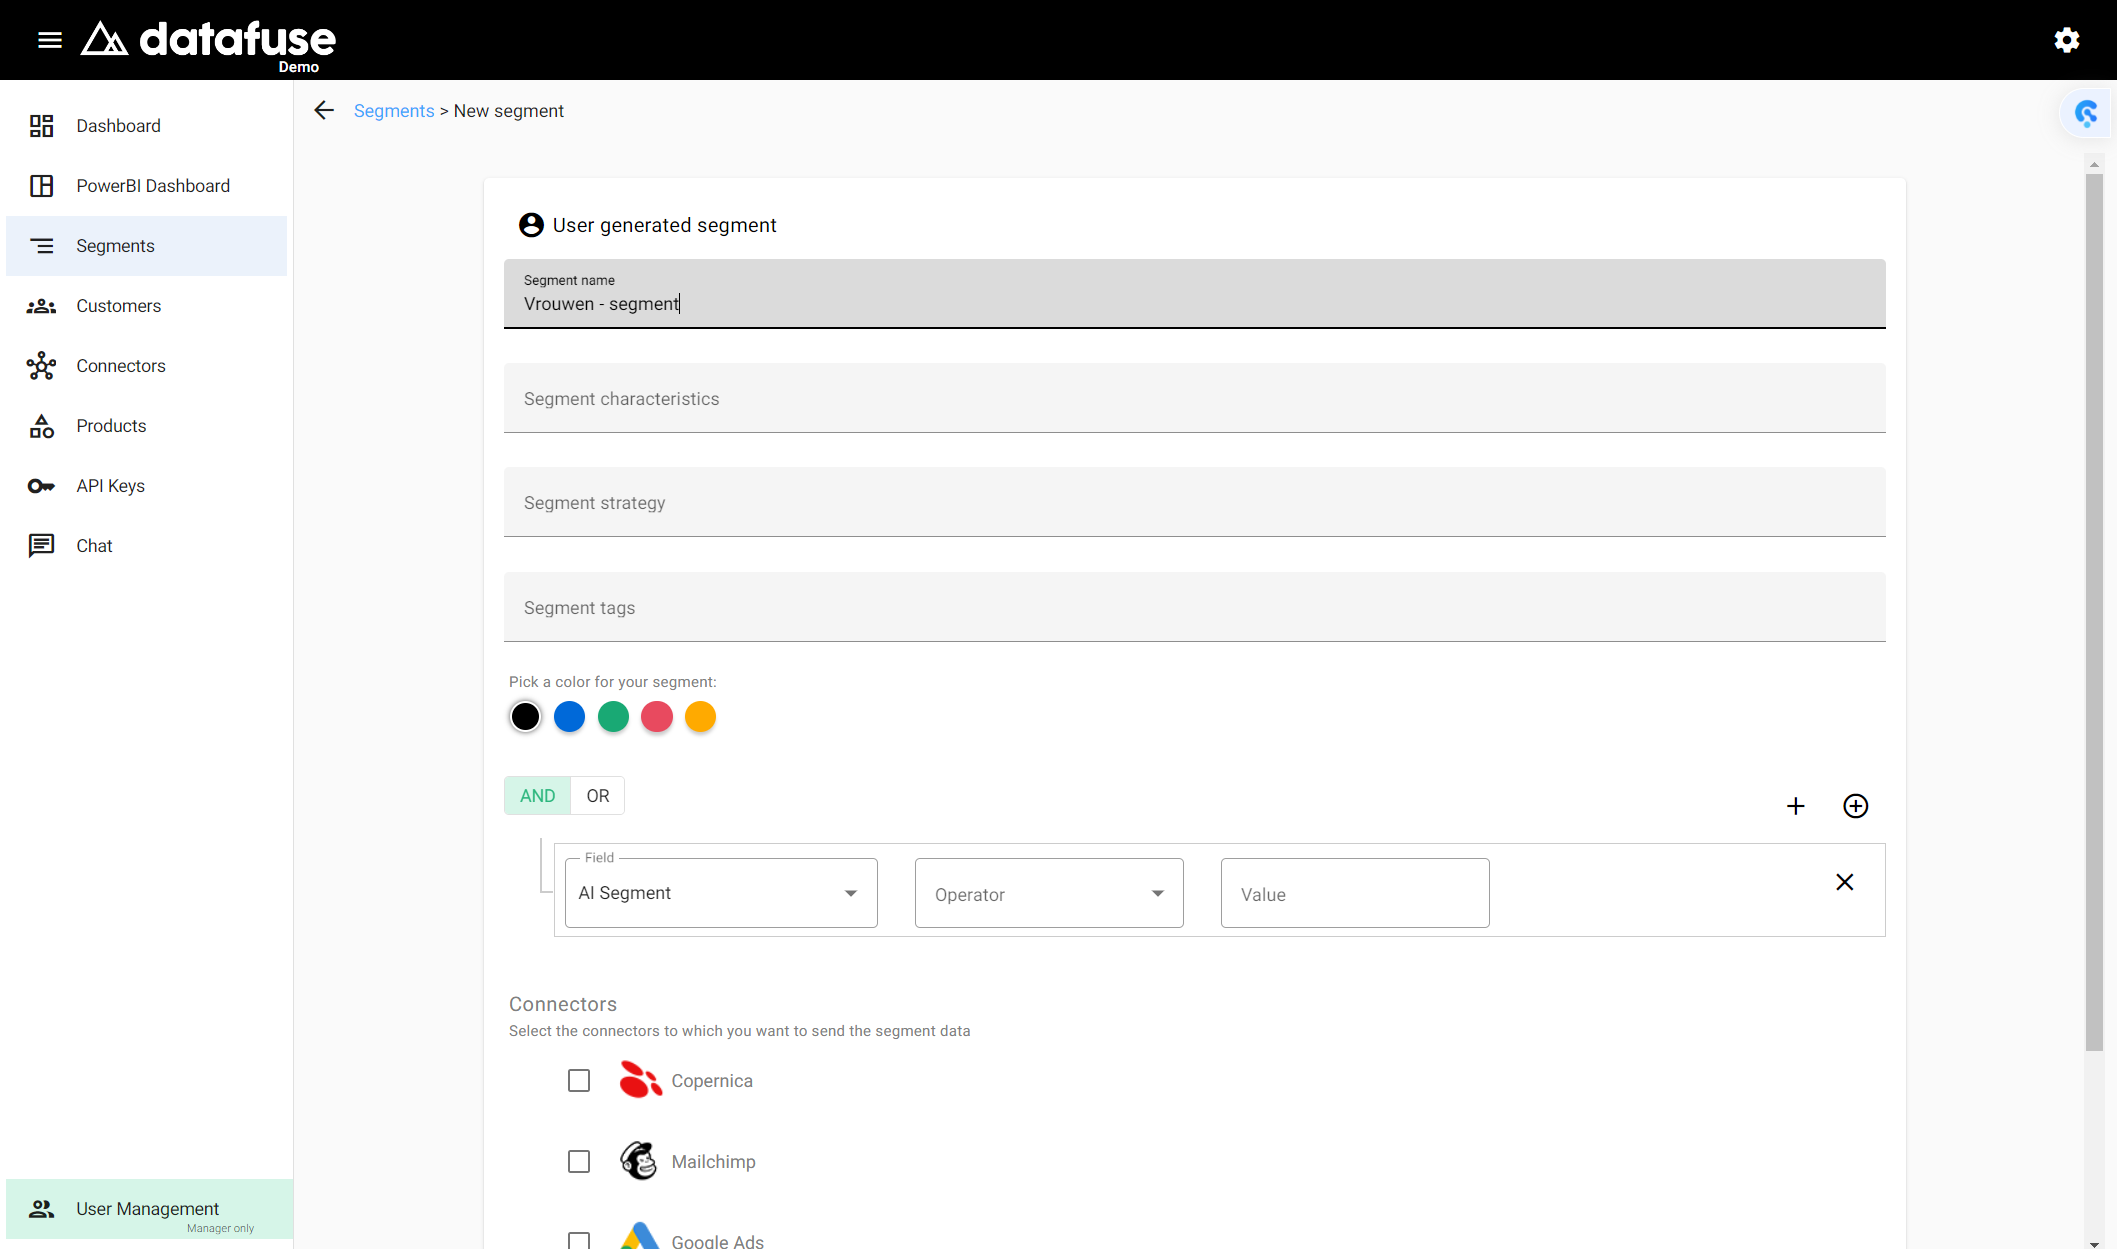Open the hamburger navigation menu
The image size is (2117, 1254).
[x=50, y=40]
